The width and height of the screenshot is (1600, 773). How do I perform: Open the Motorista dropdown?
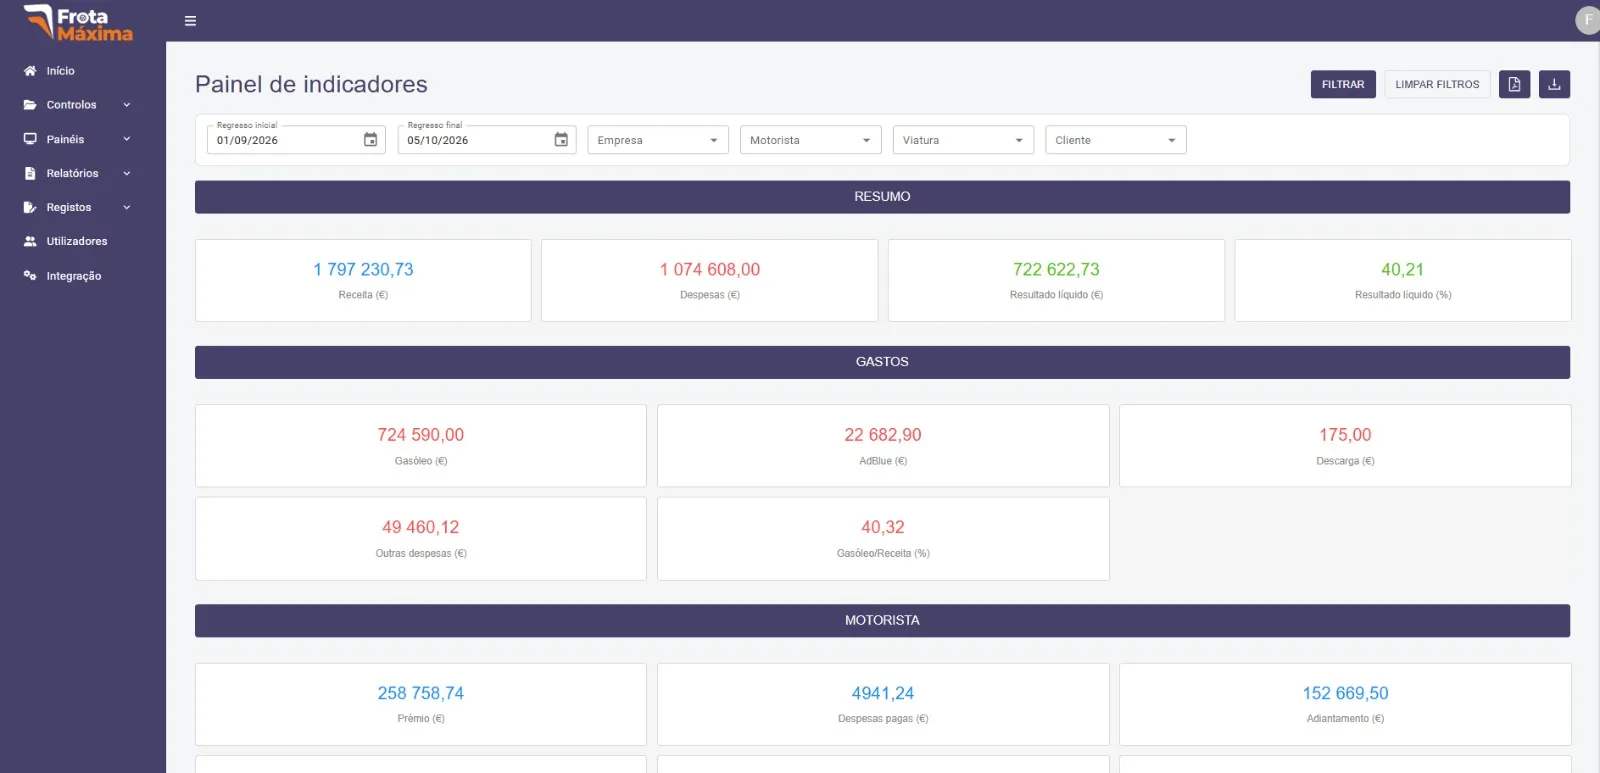pos(811,140)
